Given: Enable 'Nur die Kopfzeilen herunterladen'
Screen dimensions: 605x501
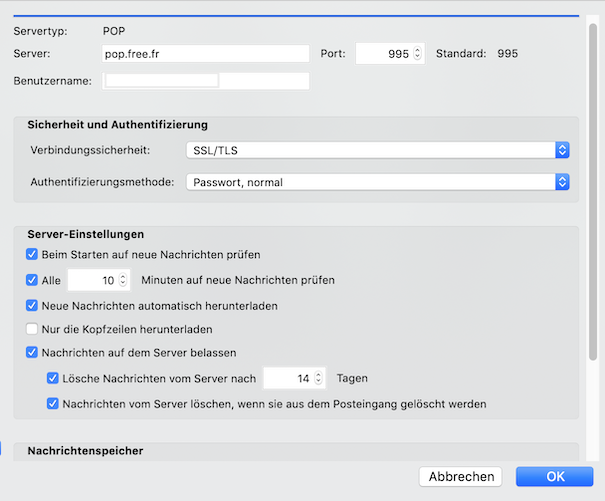Looking at the screenshot, I should click(32, 329).
